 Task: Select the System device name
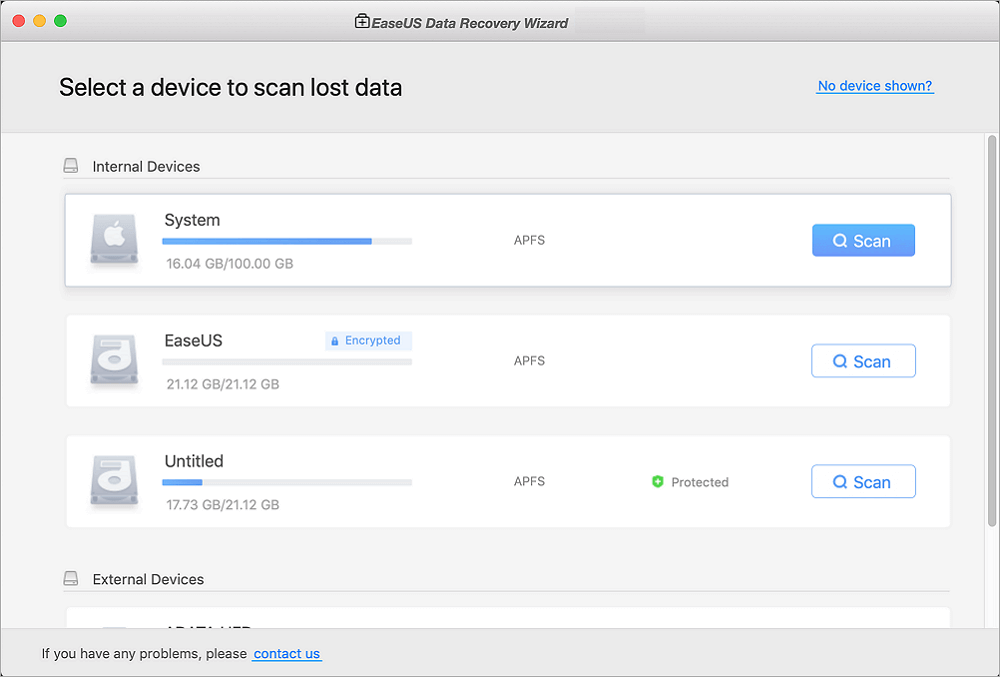192,220
